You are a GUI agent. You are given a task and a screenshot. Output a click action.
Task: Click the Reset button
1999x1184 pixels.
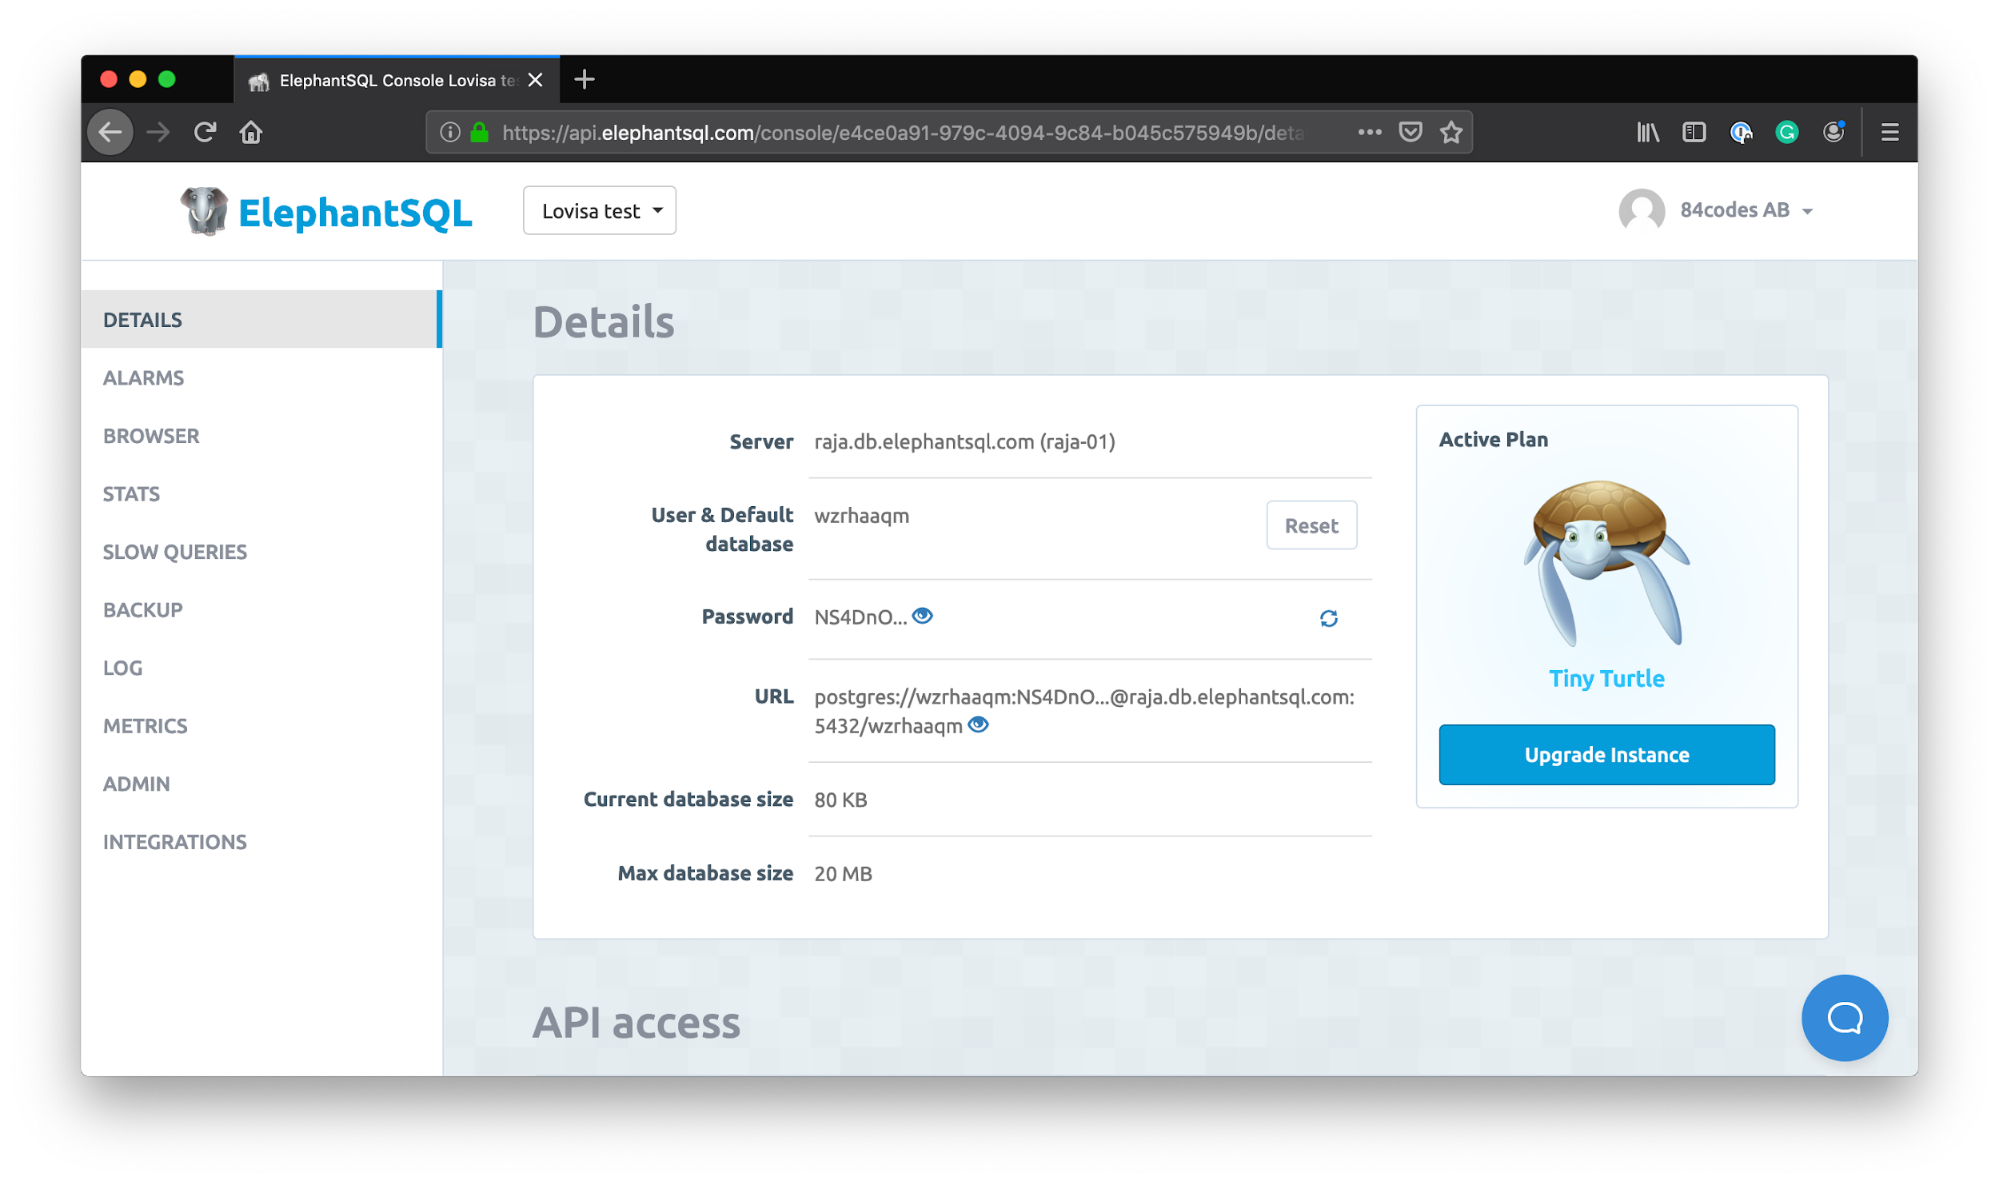coord(1311,526)
